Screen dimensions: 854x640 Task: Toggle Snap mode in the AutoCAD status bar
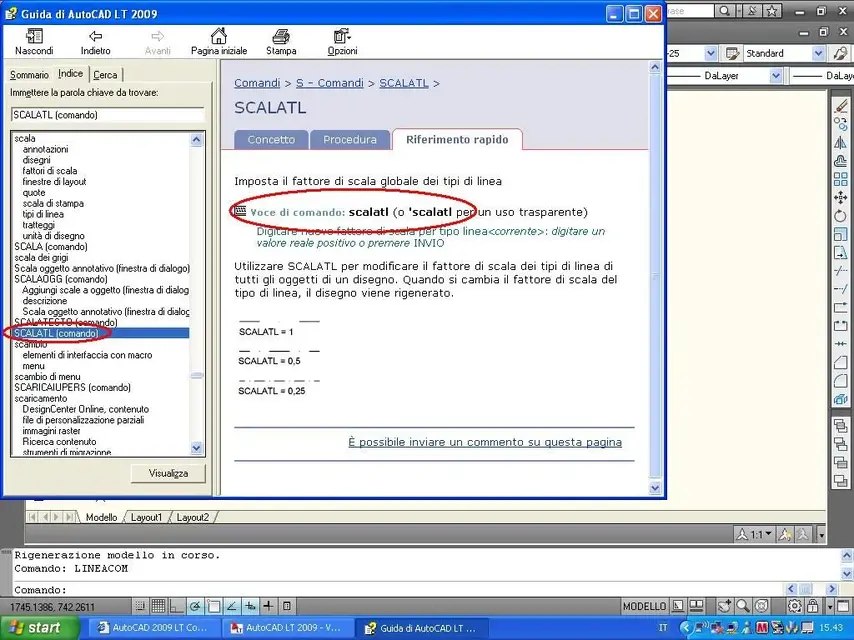pos(140,606)
